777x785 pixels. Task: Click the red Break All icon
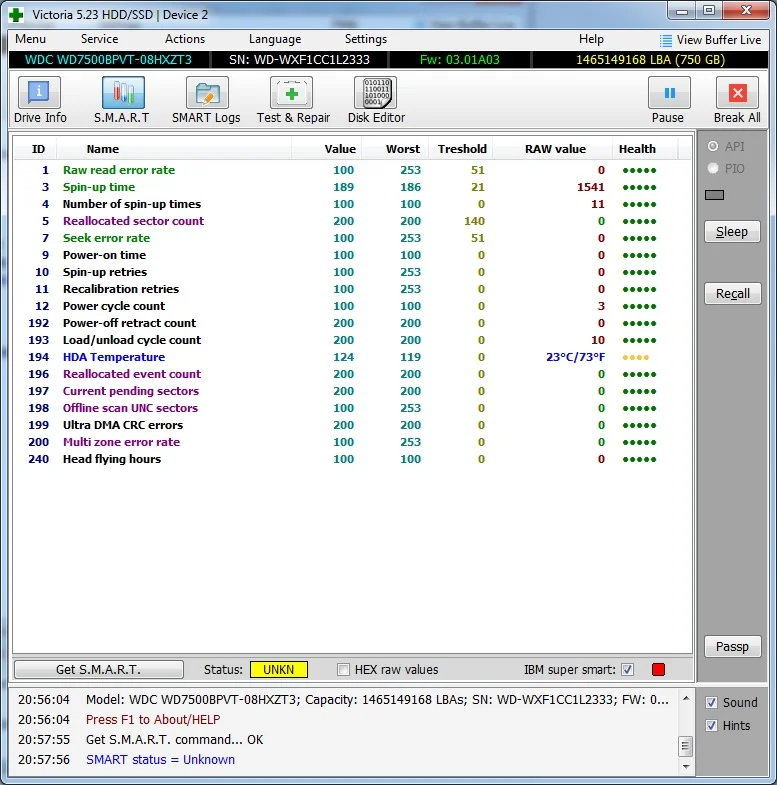(x=737, y=93)
